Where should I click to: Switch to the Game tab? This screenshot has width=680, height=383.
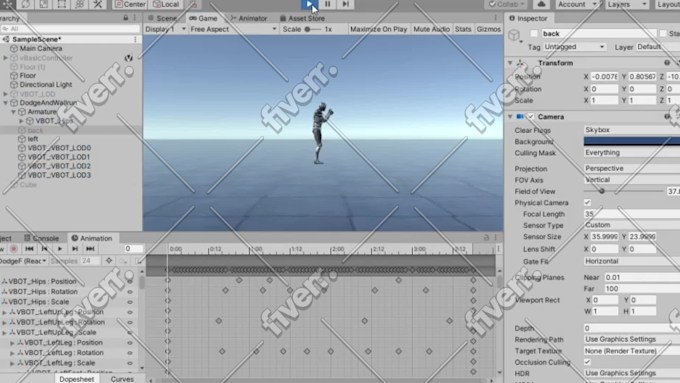(203, 18)
